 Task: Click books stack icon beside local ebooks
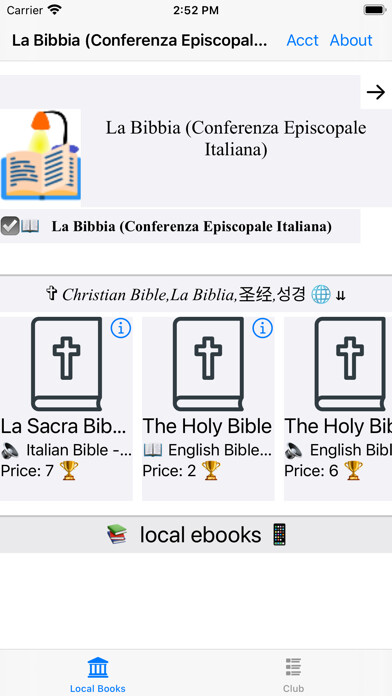coord(117,534)
